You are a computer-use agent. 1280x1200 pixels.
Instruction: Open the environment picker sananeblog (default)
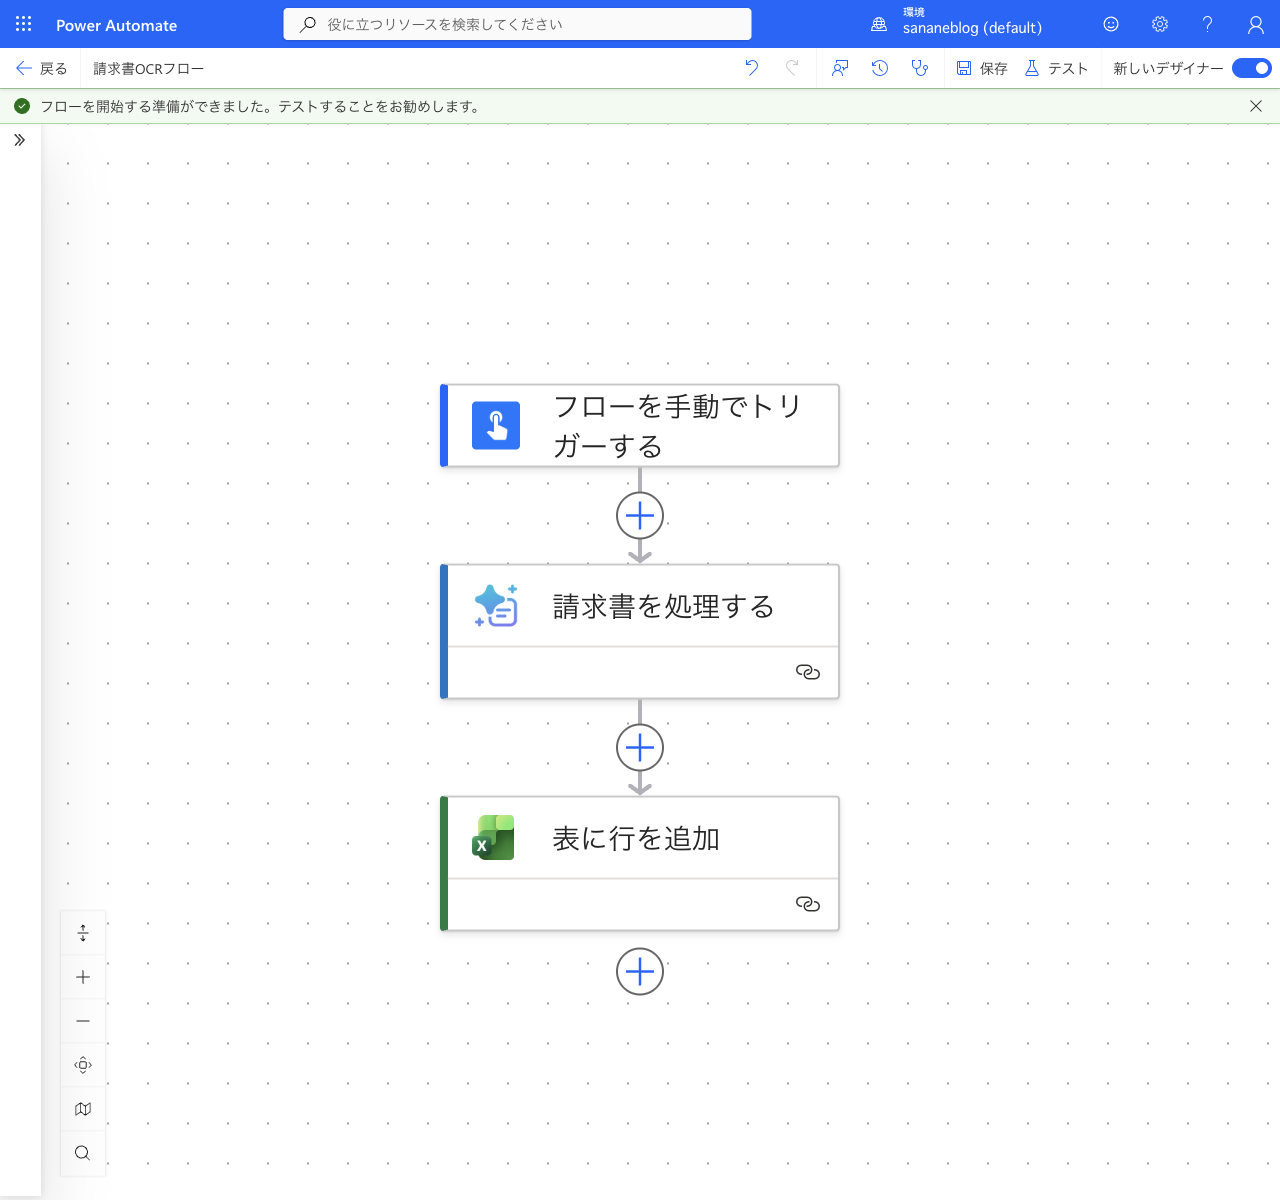[959, 23]
